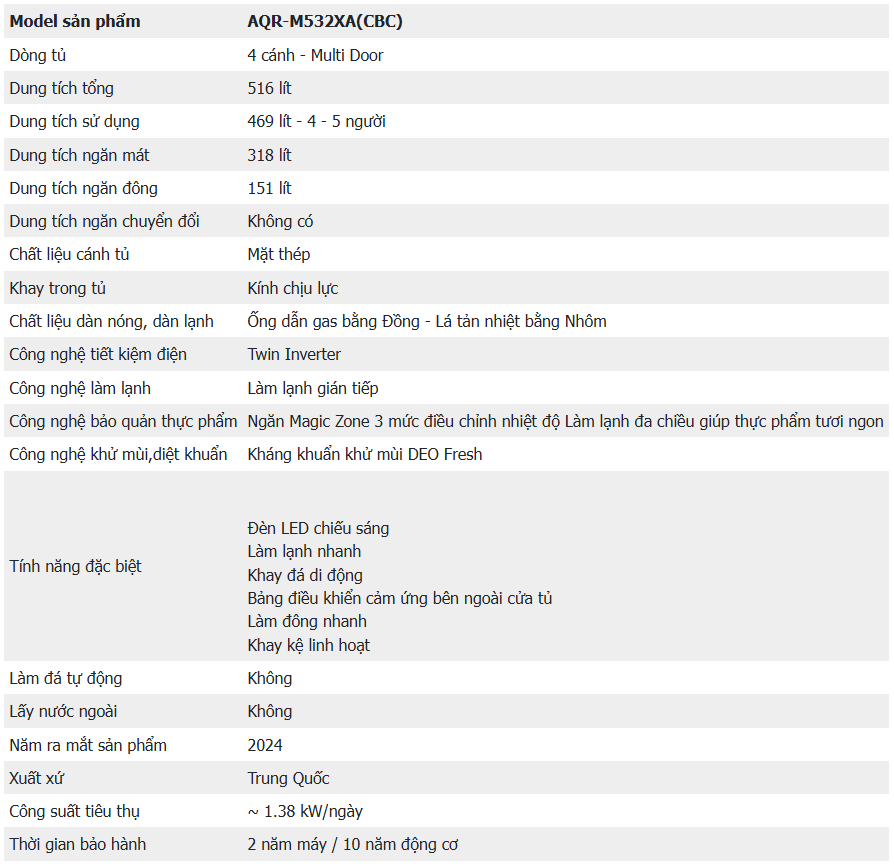
Task: Select the "Khay đá di động" feature line
Action: pos(305,575)
